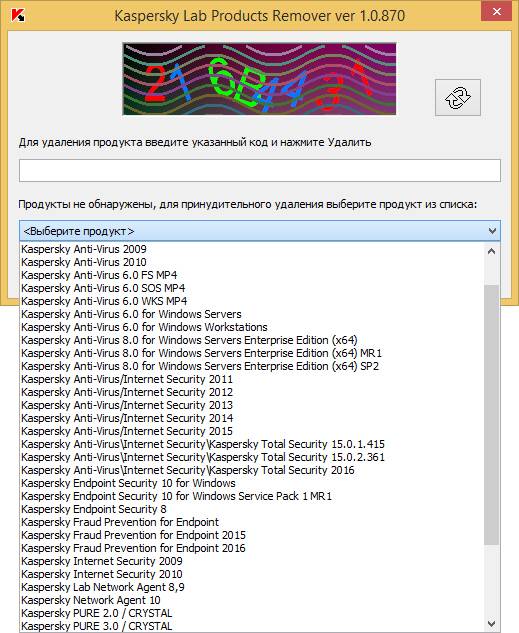Viewport: 519px width, 633px height.
Task: Pick Kaspersky Lab Network Agent 8,9
Action: 252,587
